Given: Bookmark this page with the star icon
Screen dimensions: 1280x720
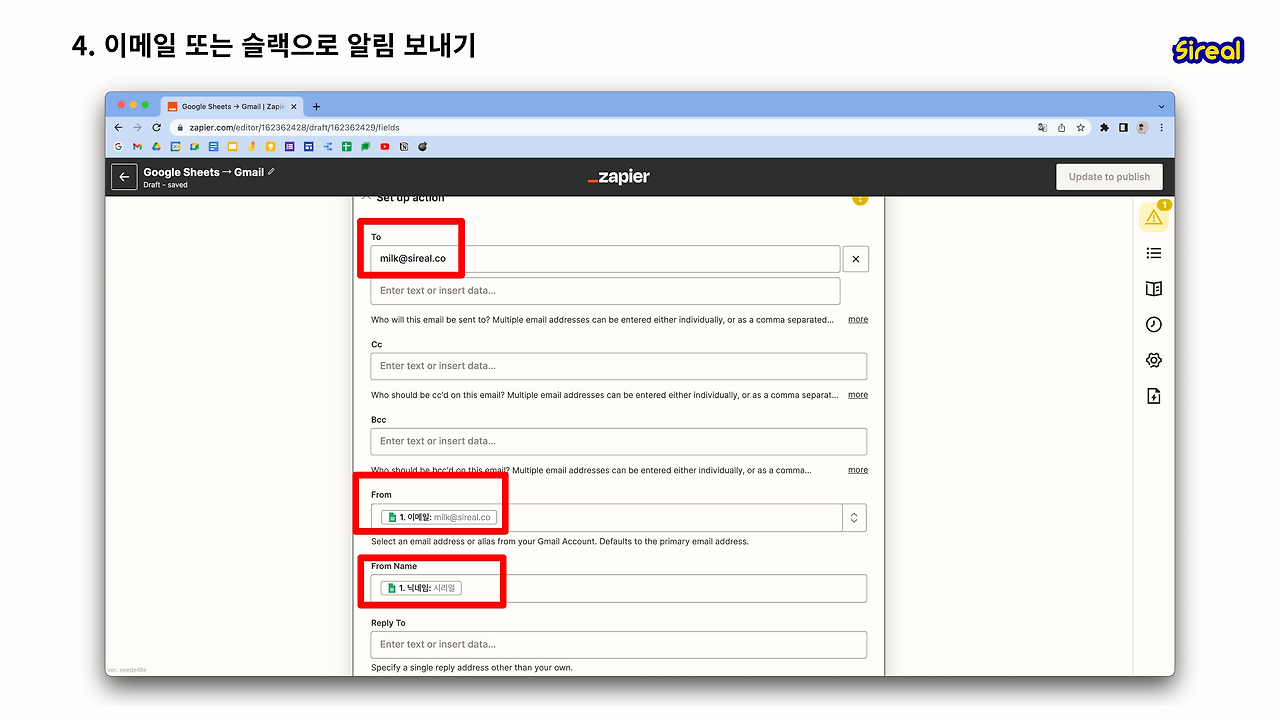Looking at the screenshot, I should 1080,128.
